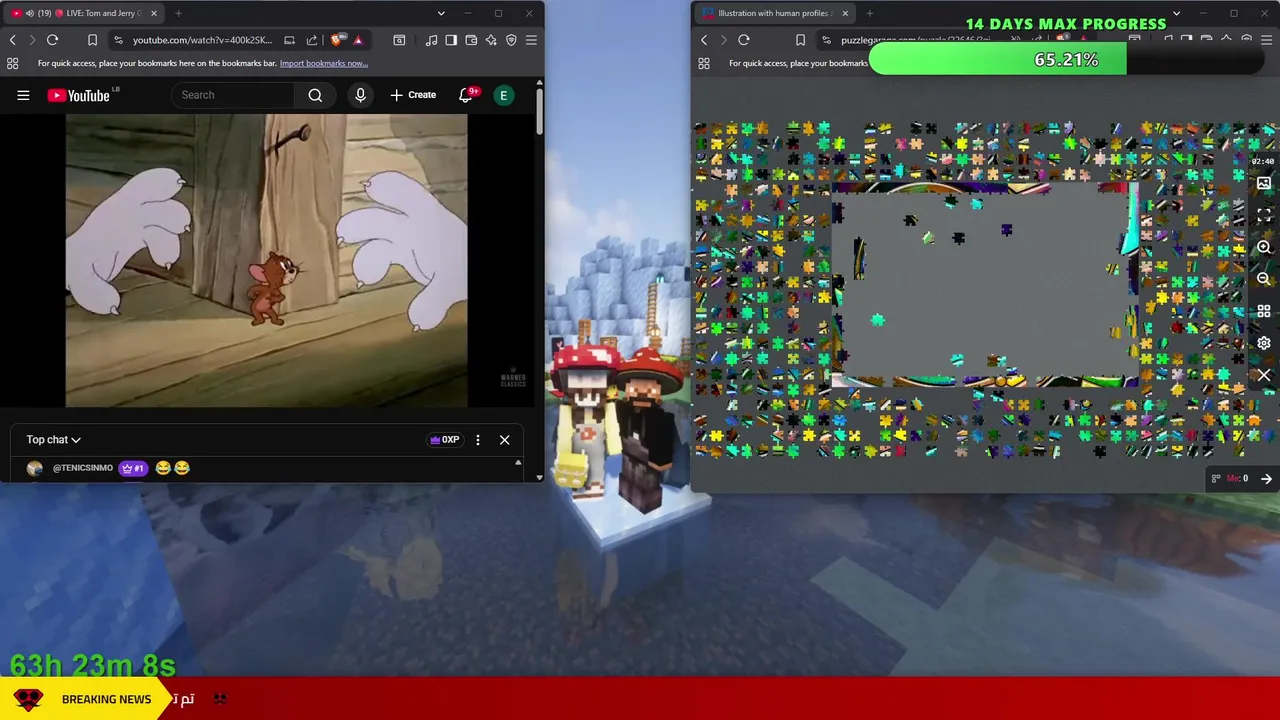The width and height of the screenshot is (1280, 720).
Task: Start voice search with microphone icon
Action: tap(361, 95)
